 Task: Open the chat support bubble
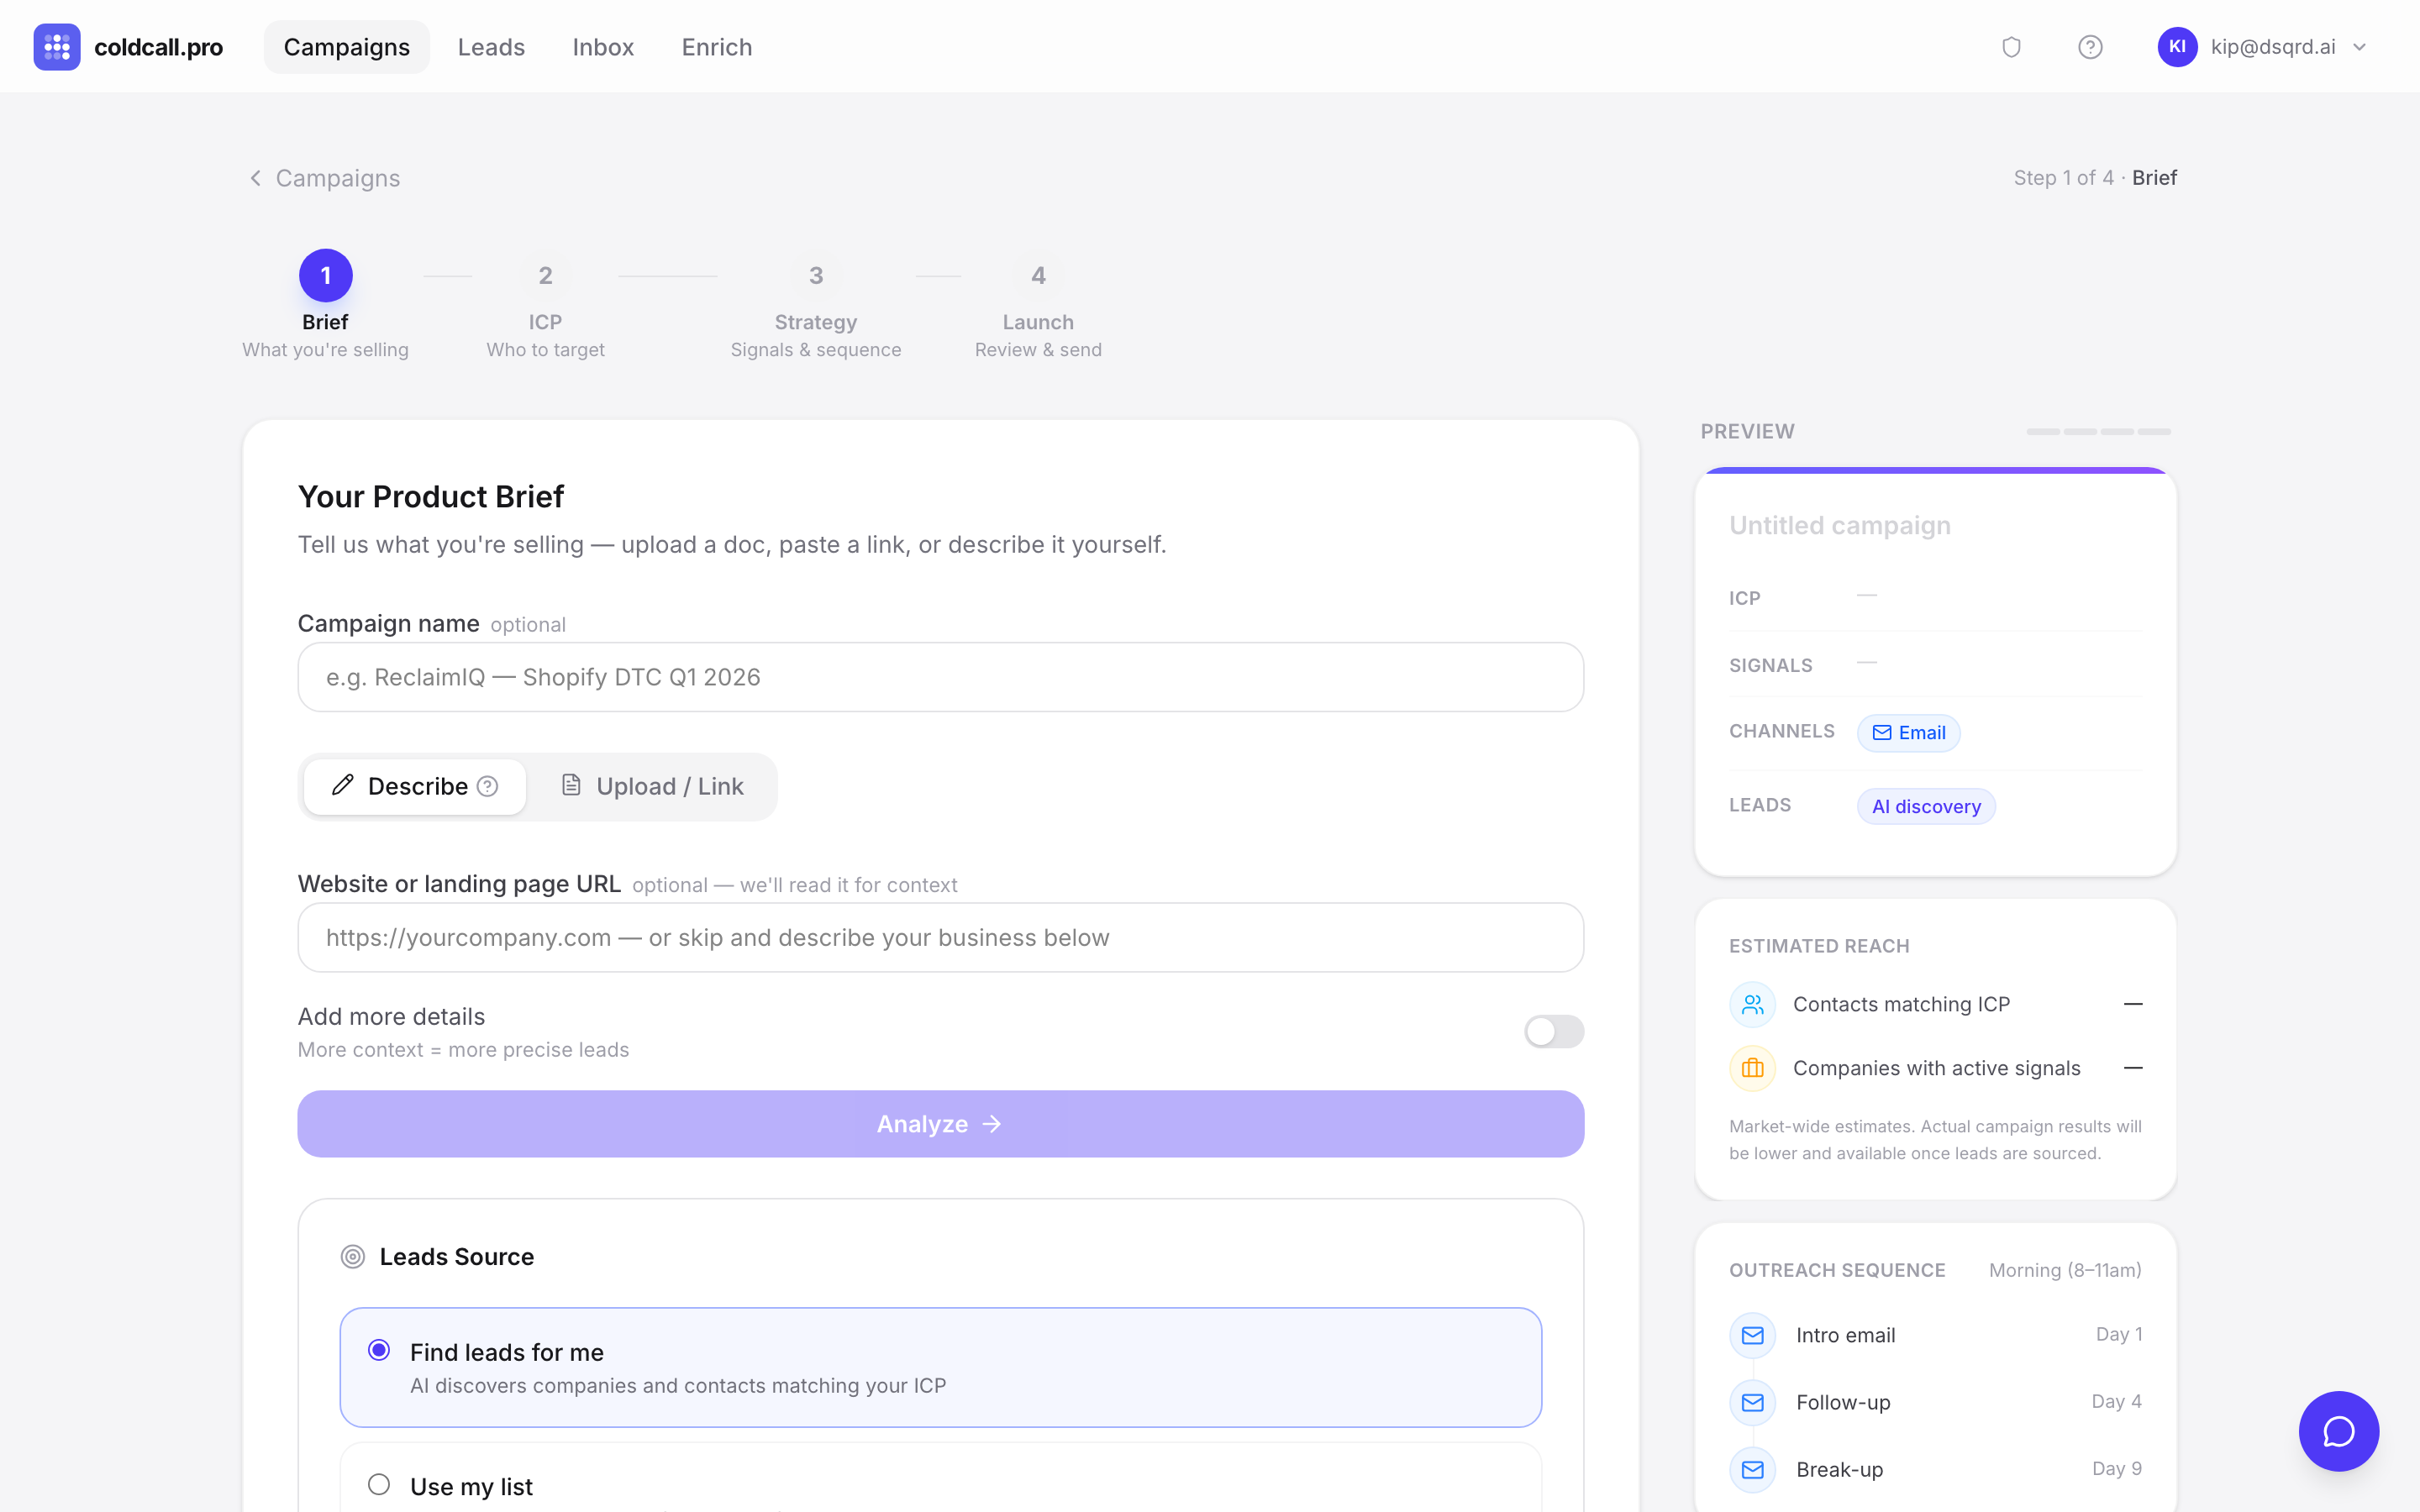click(2338, 1431)
